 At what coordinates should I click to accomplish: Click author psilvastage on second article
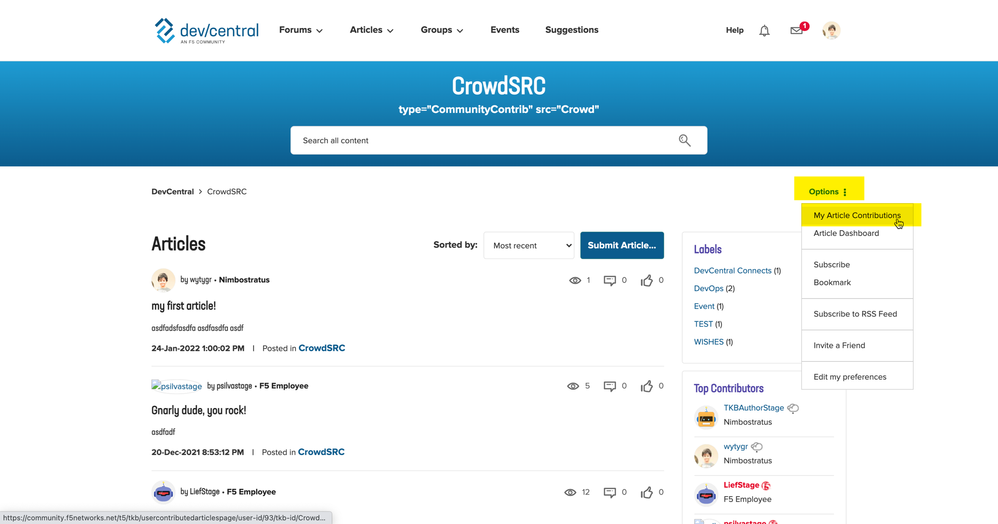coord(234,386)
